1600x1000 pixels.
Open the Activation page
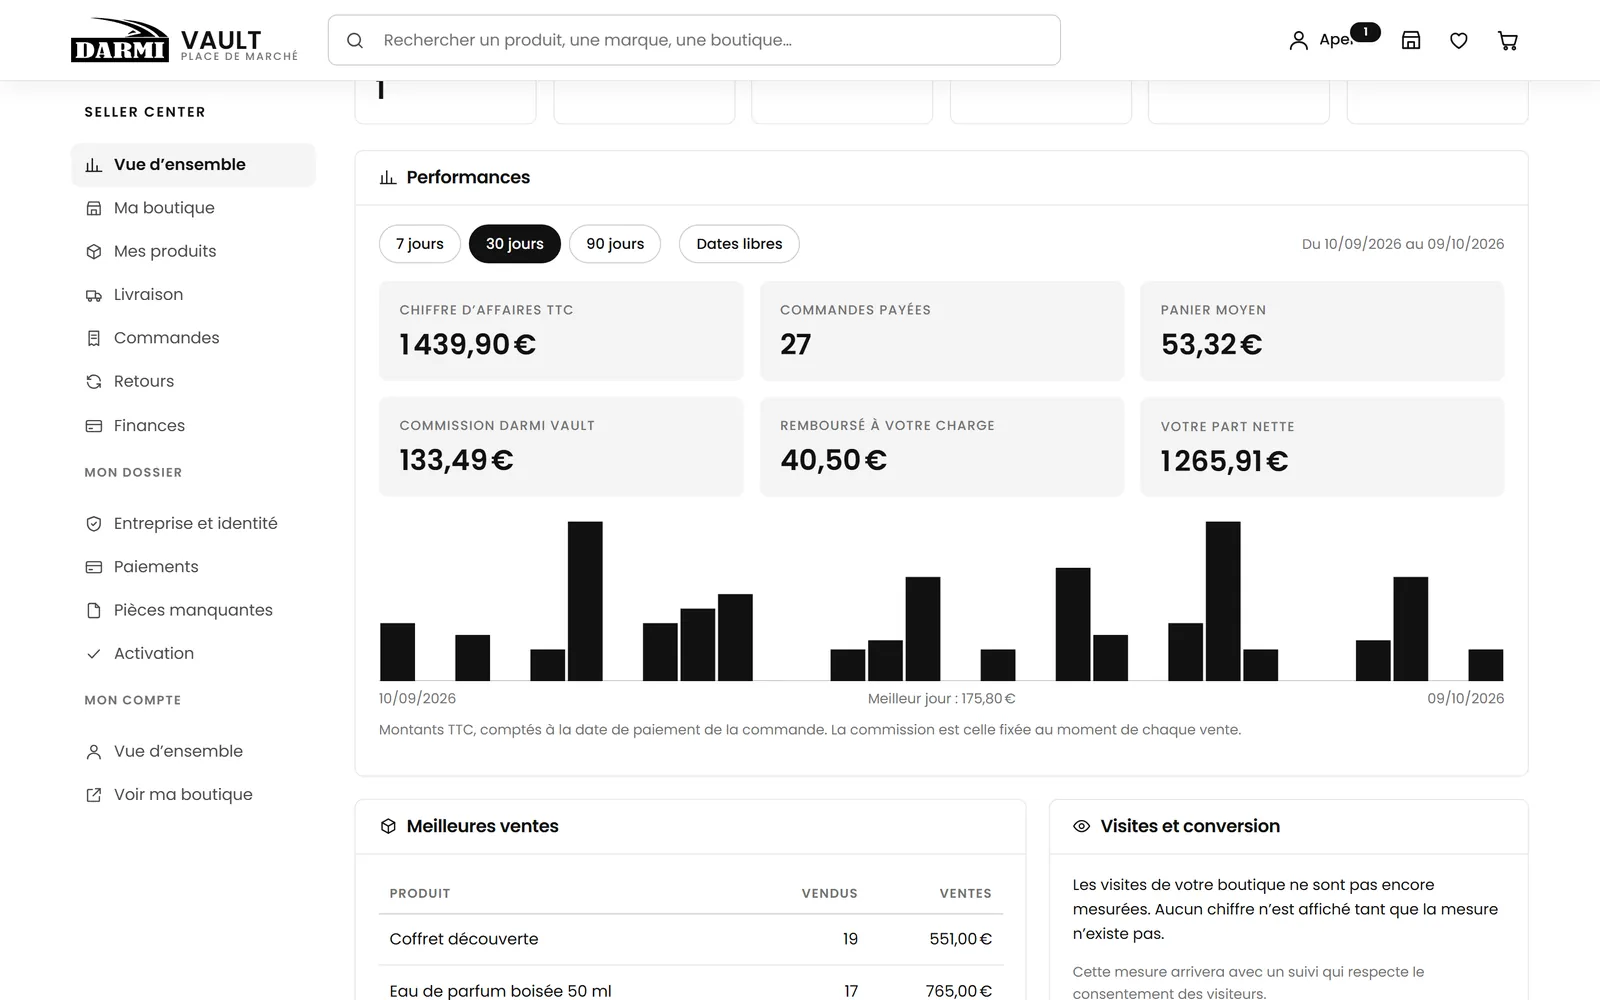coord(193,654)
